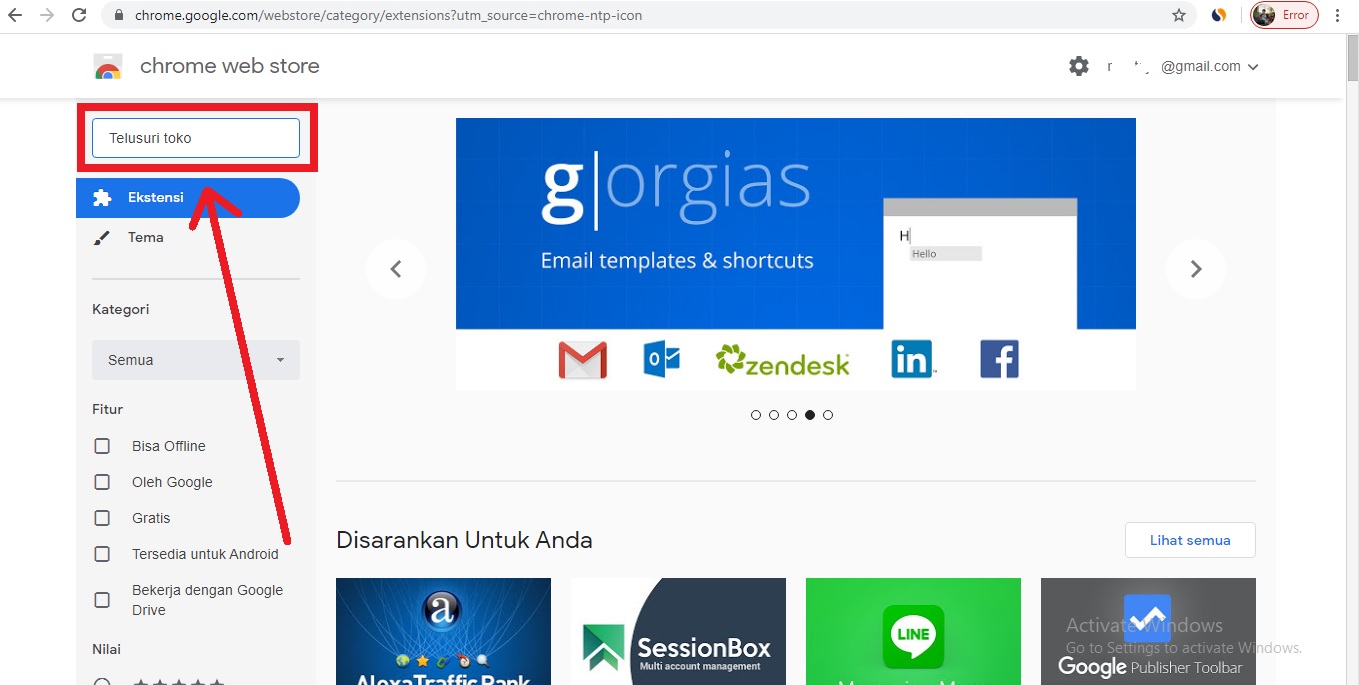Viewport: 1359px width, 685px height.
Task: Click the Kategori label
Action: [x=121, y=309]
